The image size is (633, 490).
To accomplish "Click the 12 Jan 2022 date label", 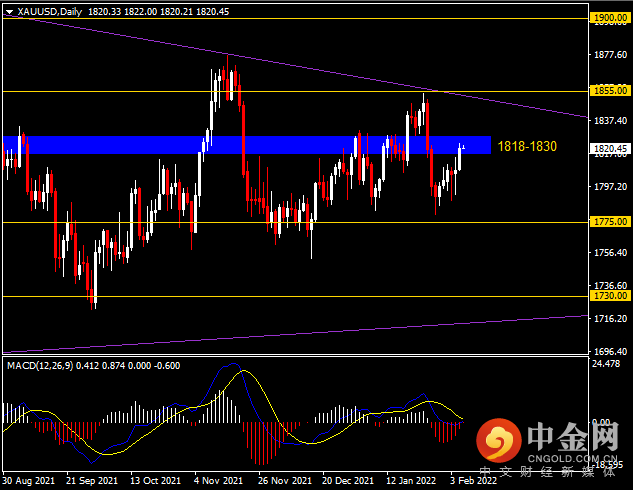I will [411, 481].
